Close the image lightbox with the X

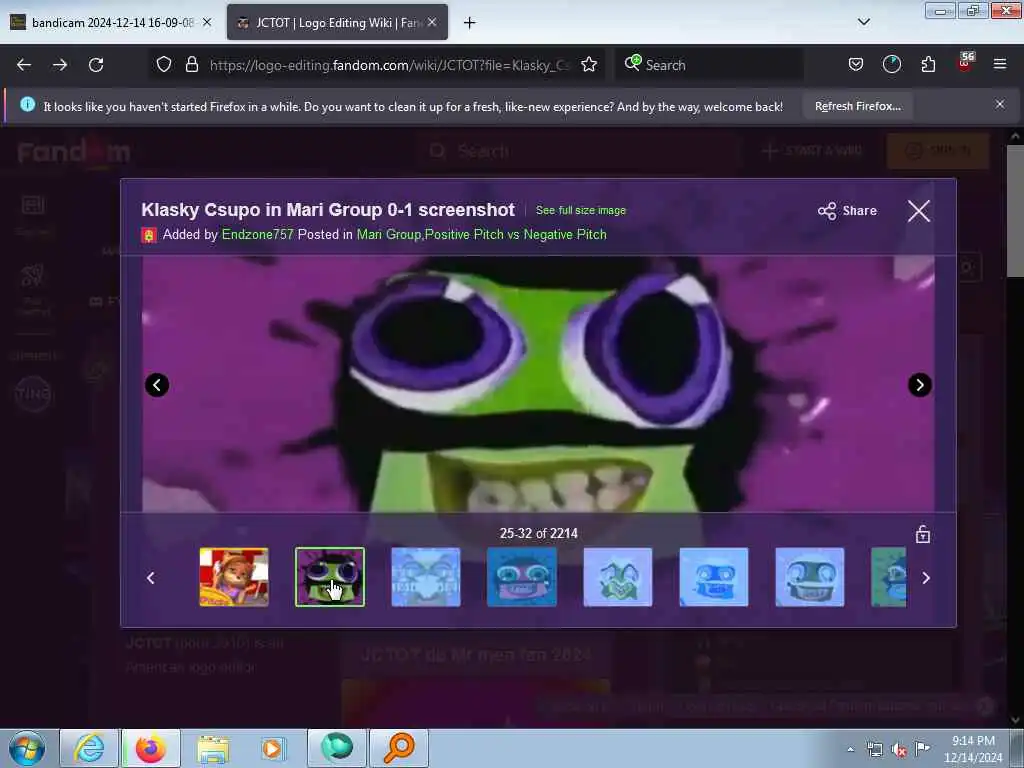pyautogui.click(x=919, y=211)
